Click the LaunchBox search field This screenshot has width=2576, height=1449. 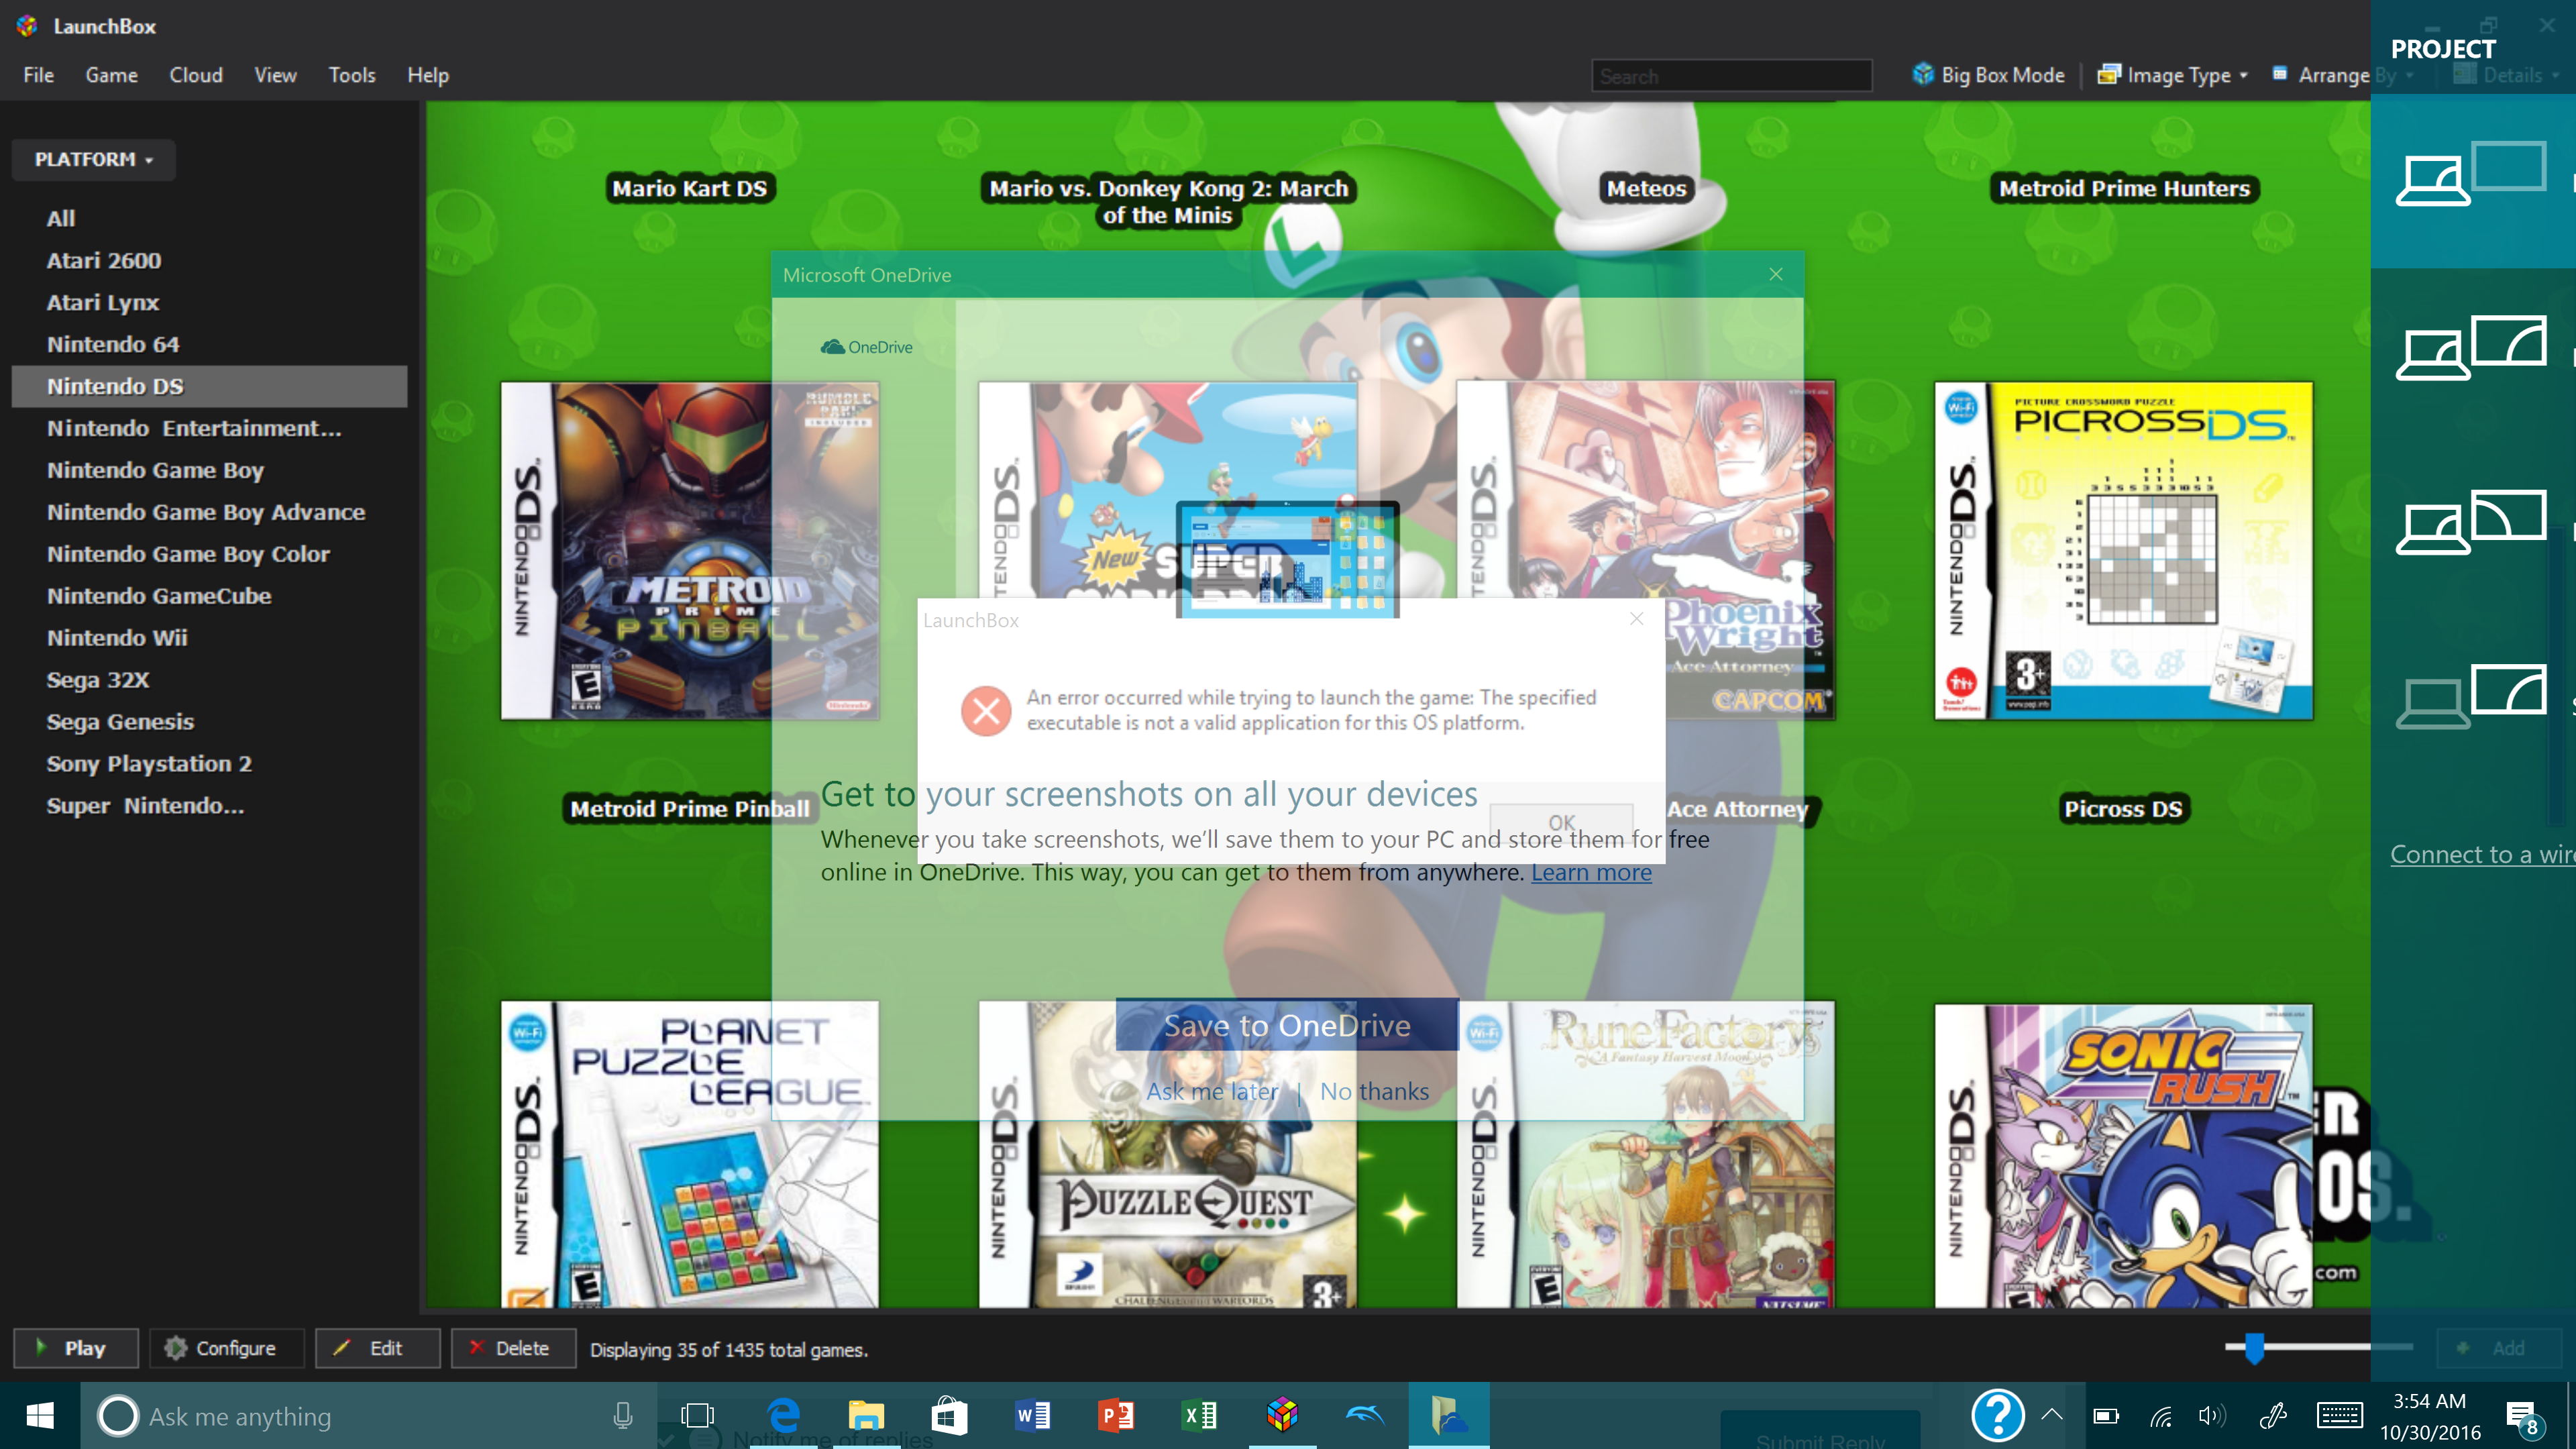point(1731,76)
